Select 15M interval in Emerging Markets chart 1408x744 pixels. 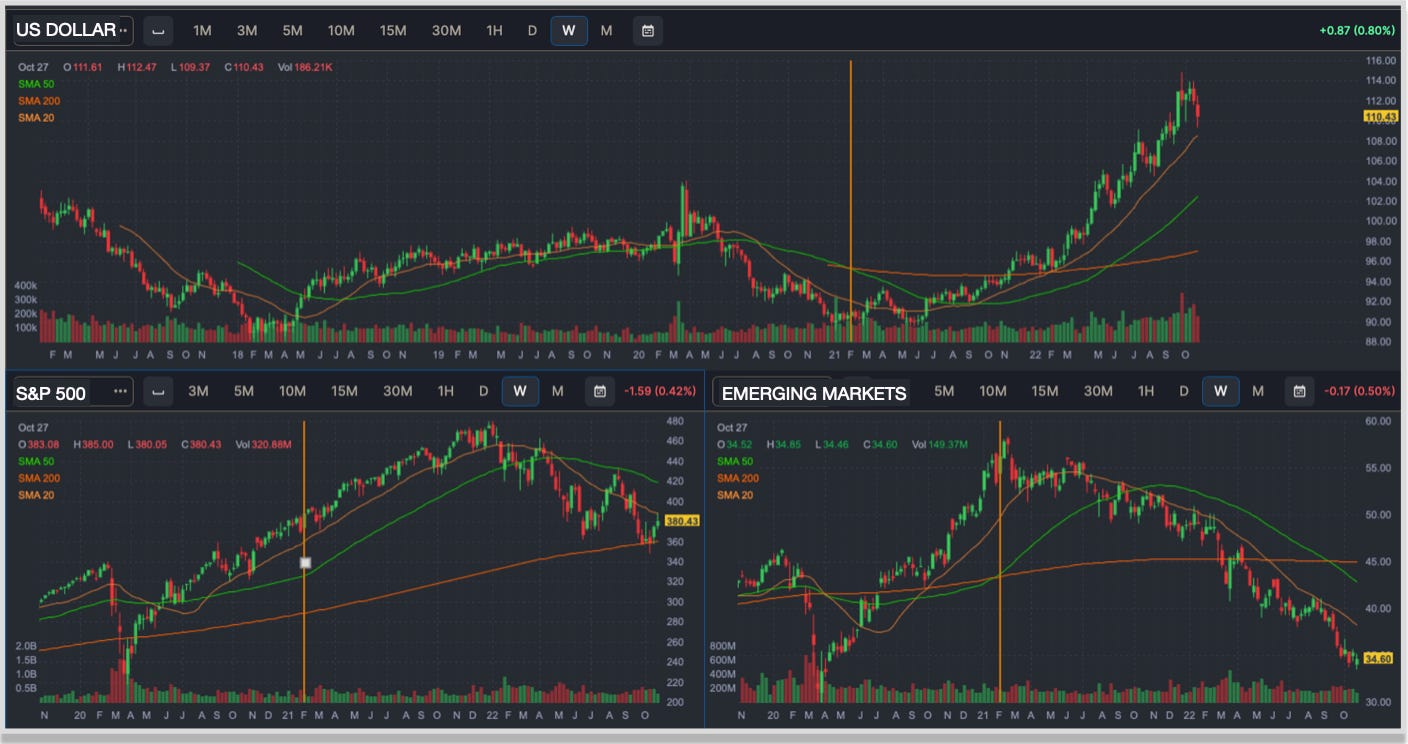click(x=1045, y=391)
